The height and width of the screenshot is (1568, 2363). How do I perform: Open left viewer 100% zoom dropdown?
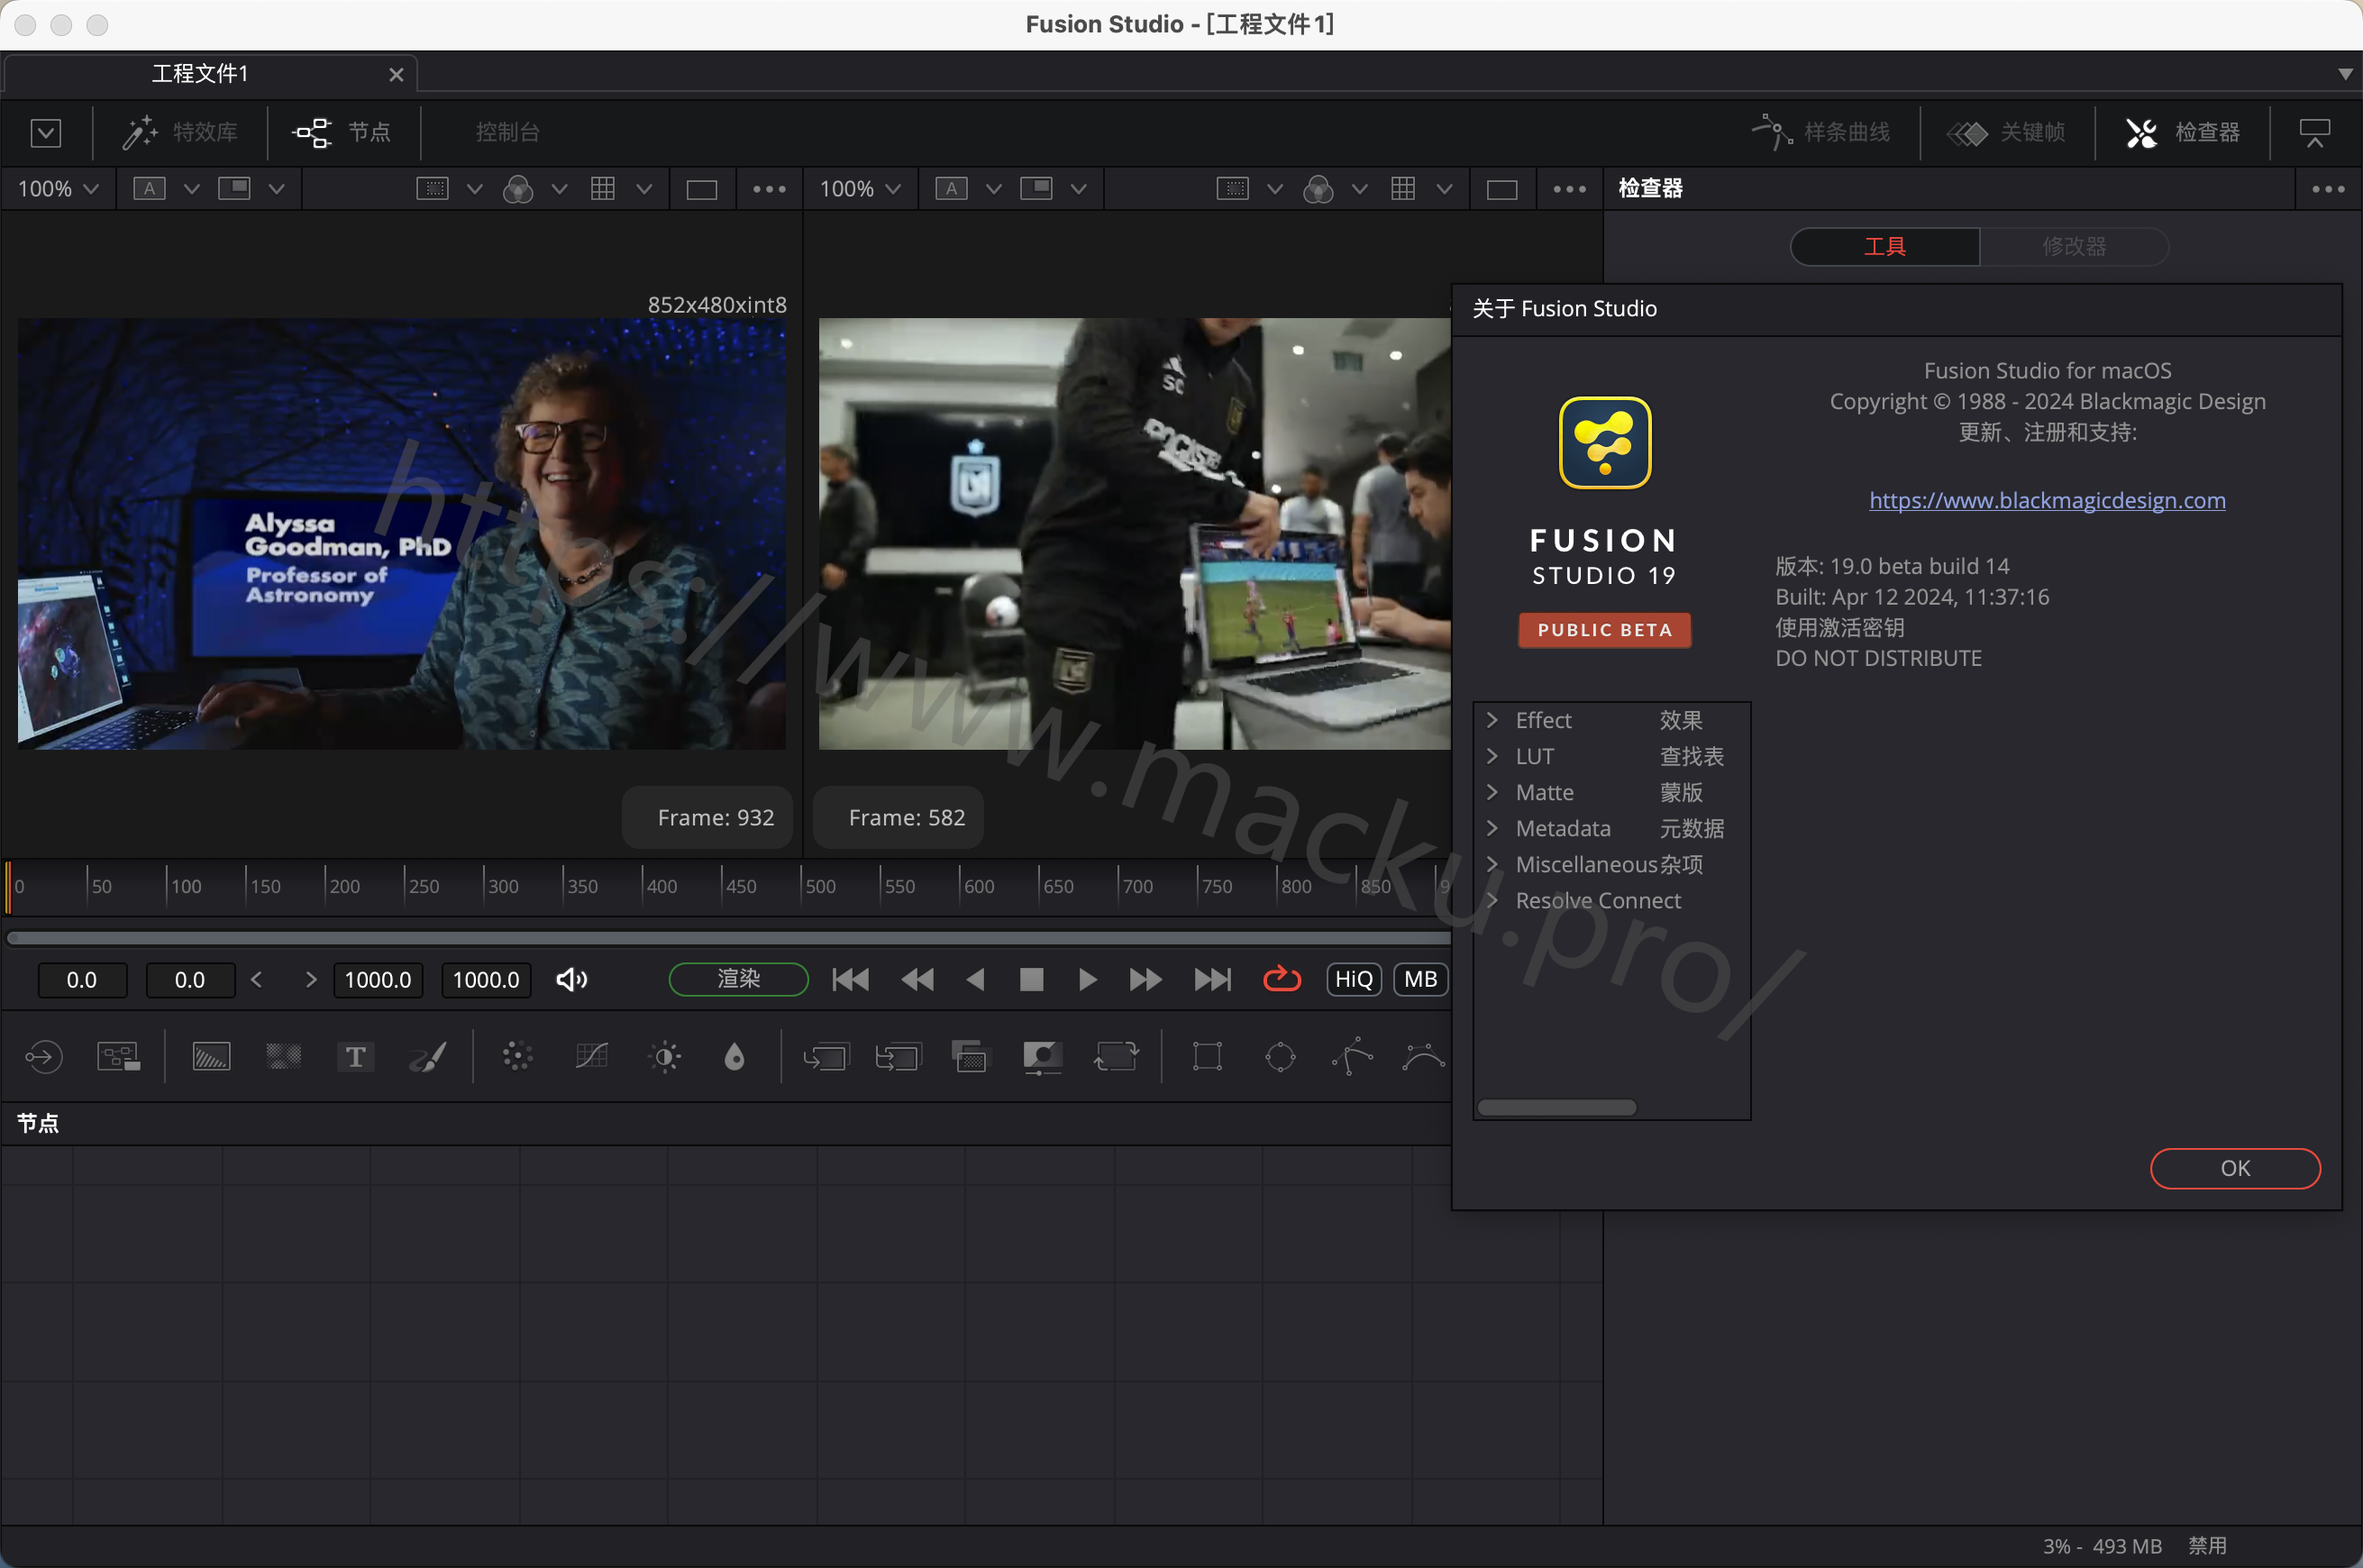coord(58,189)
